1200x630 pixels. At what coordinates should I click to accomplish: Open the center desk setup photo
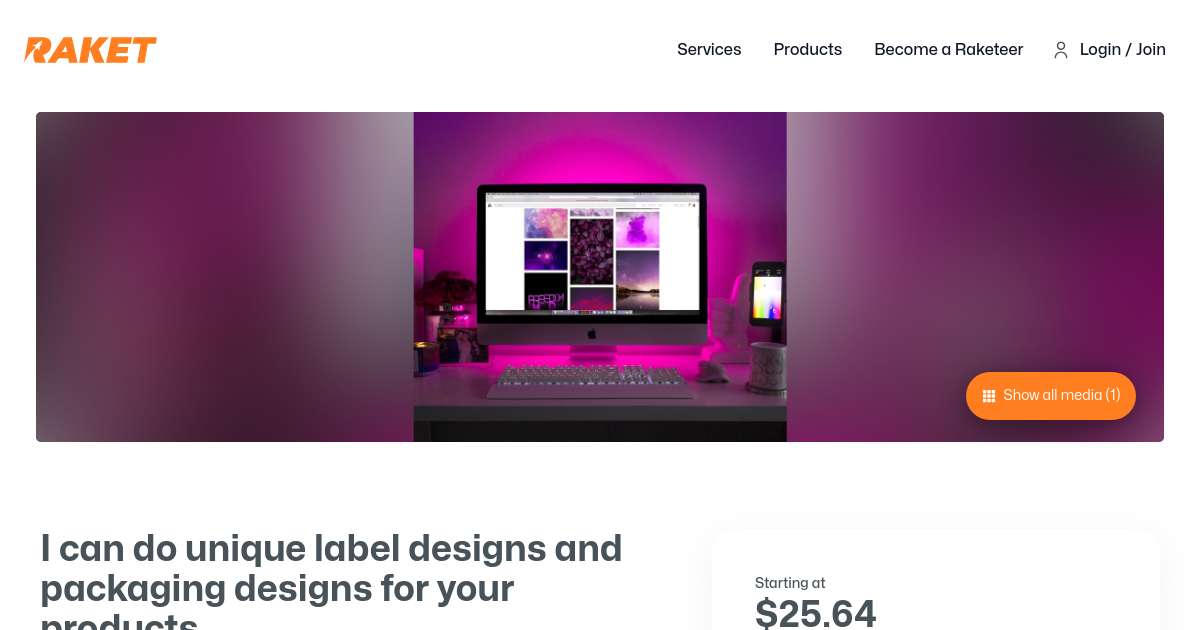(x=600, y=277)
